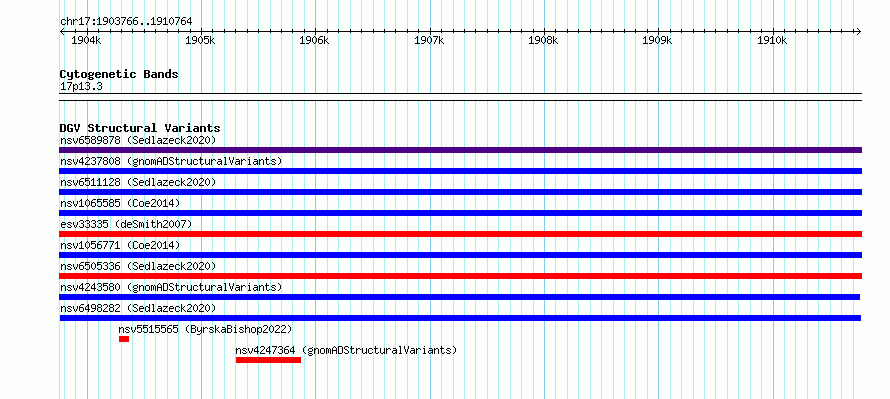The width and height of the screenshot is (890, 399).
Task: Open the nsv4237808 gnomADStructuralVariants label
Action: (x=171, y=161)
